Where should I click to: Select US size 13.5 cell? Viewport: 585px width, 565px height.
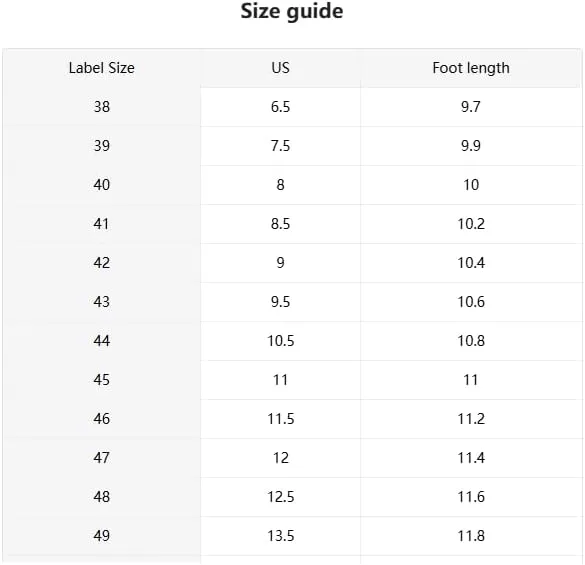pos(281,536)
